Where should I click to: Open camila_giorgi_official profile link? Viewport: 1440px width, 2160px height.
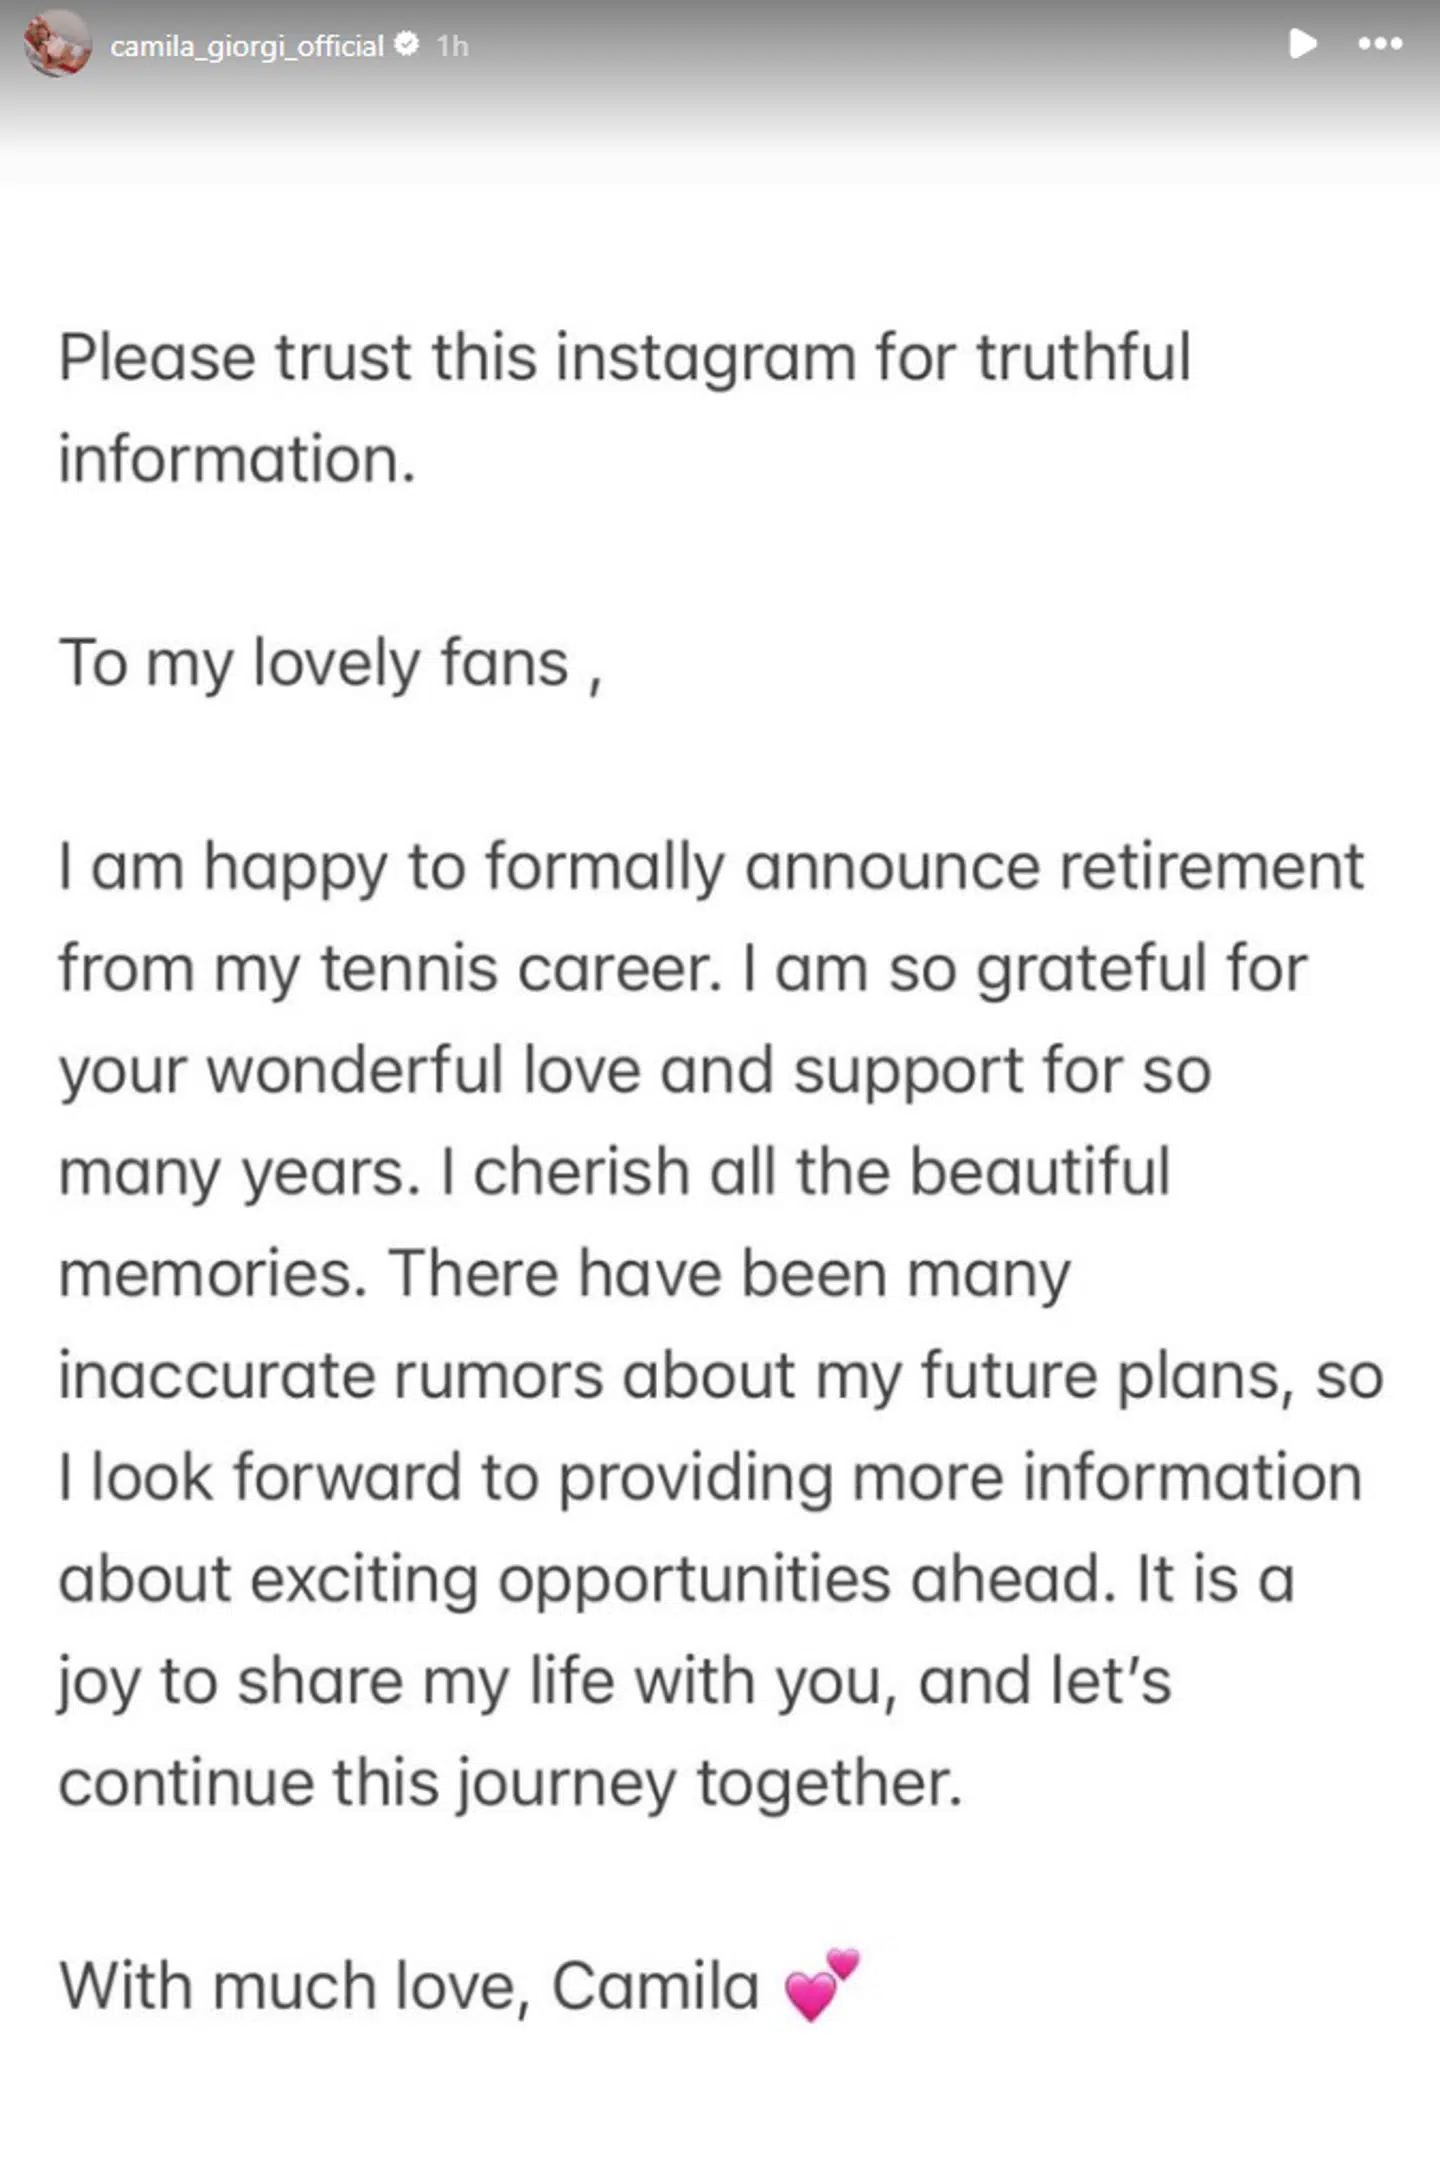pos(246,46)
